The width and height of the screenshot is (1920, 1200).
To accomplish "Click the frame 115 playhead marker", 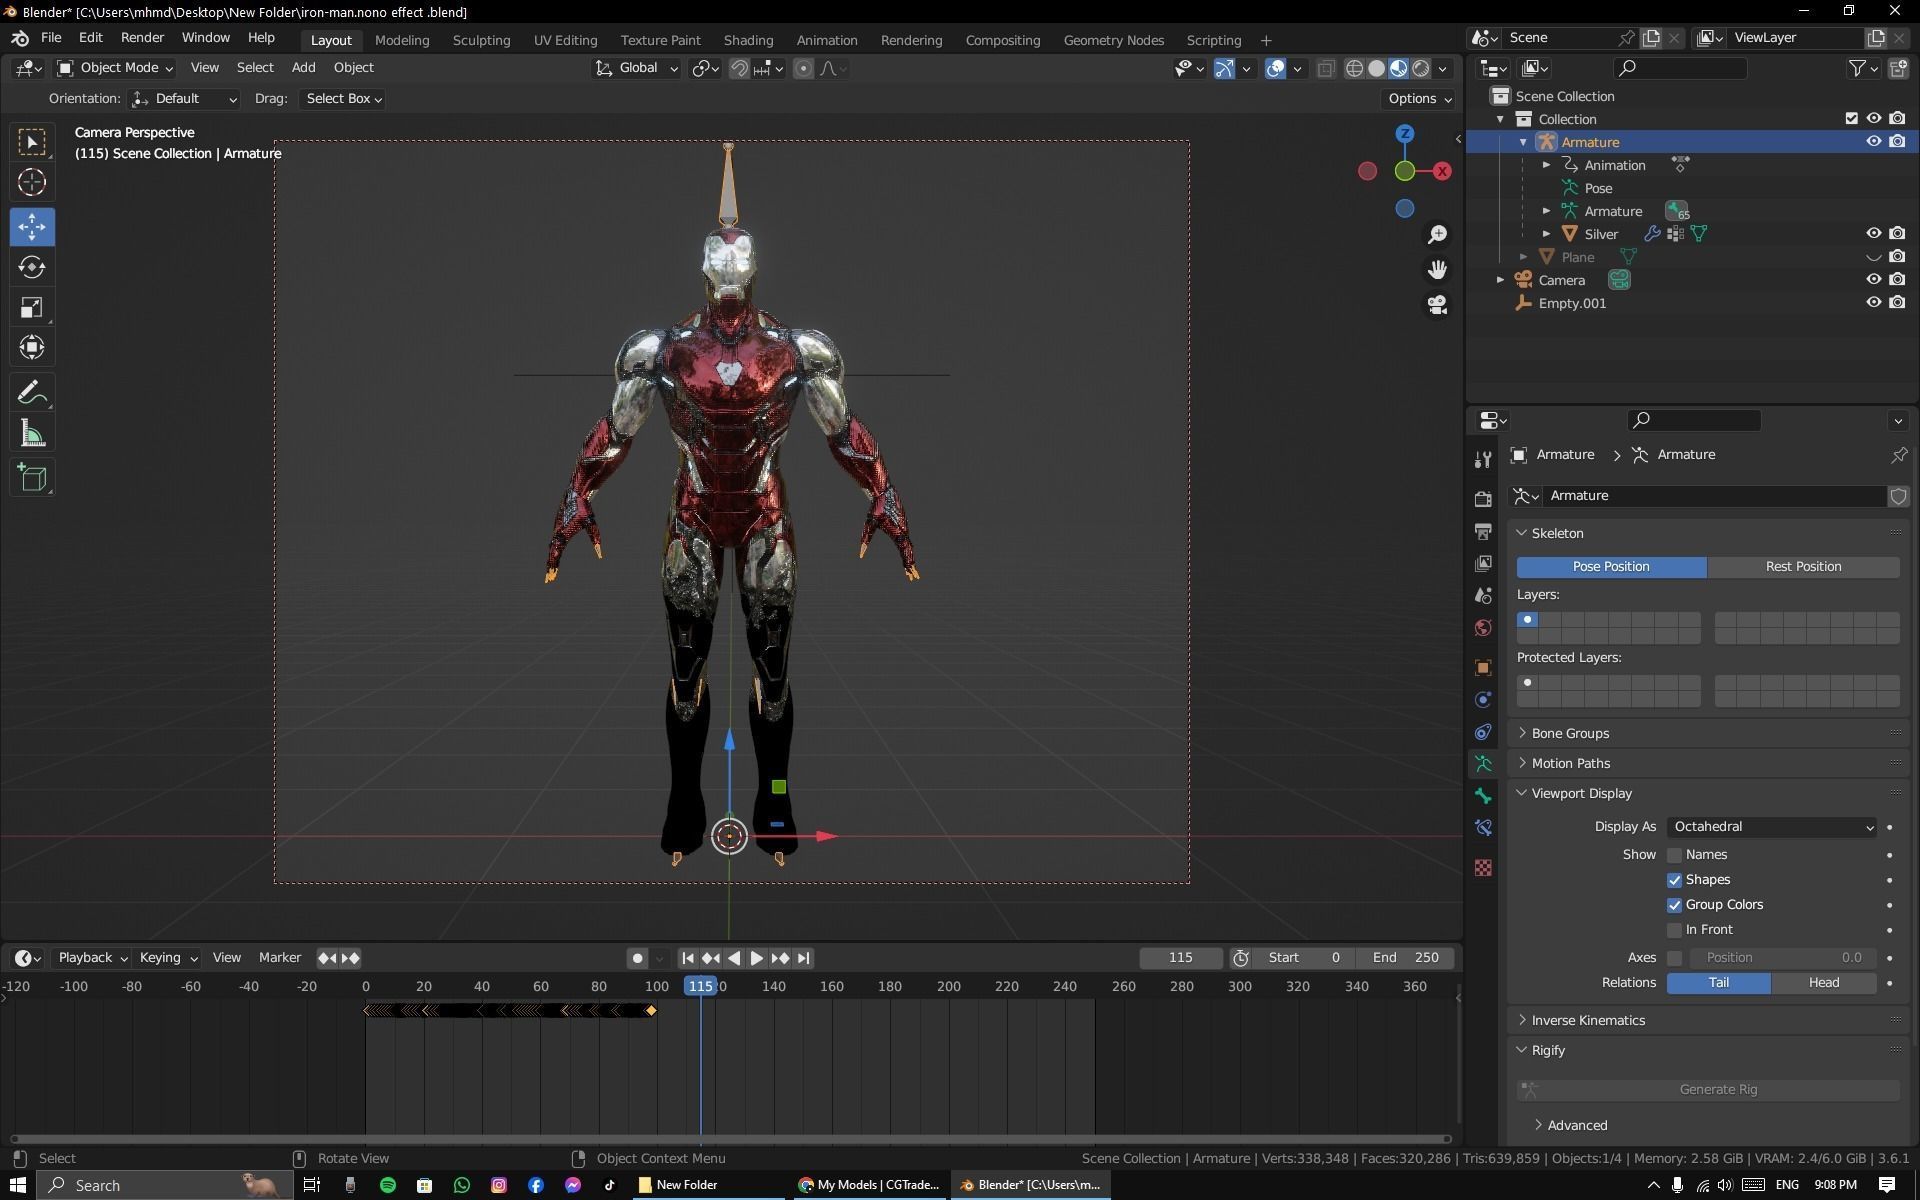I will 700,987.
